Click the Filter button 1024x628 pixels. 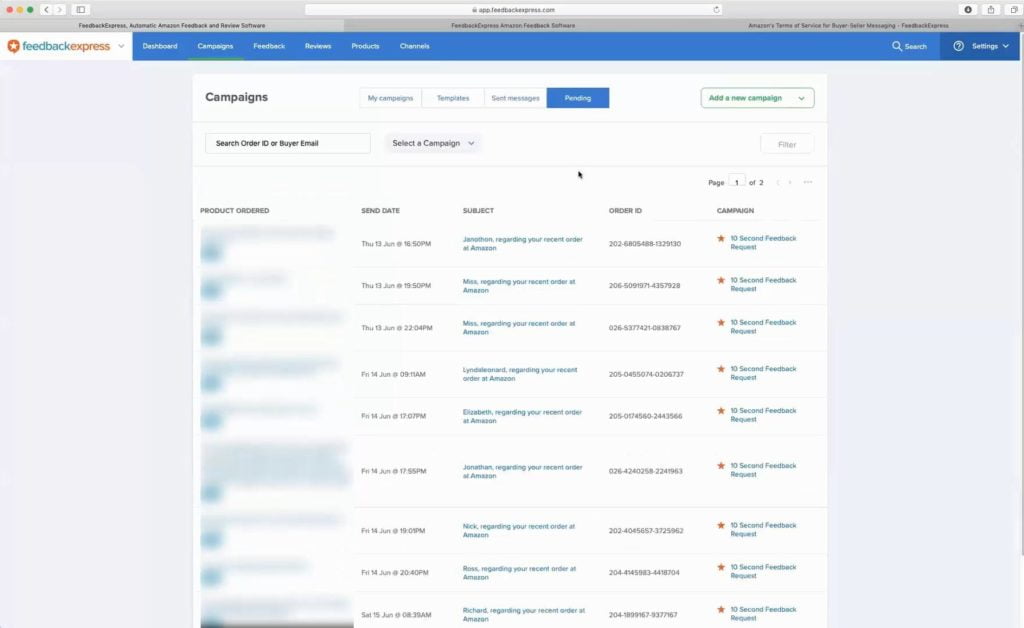tap(787, 144)
